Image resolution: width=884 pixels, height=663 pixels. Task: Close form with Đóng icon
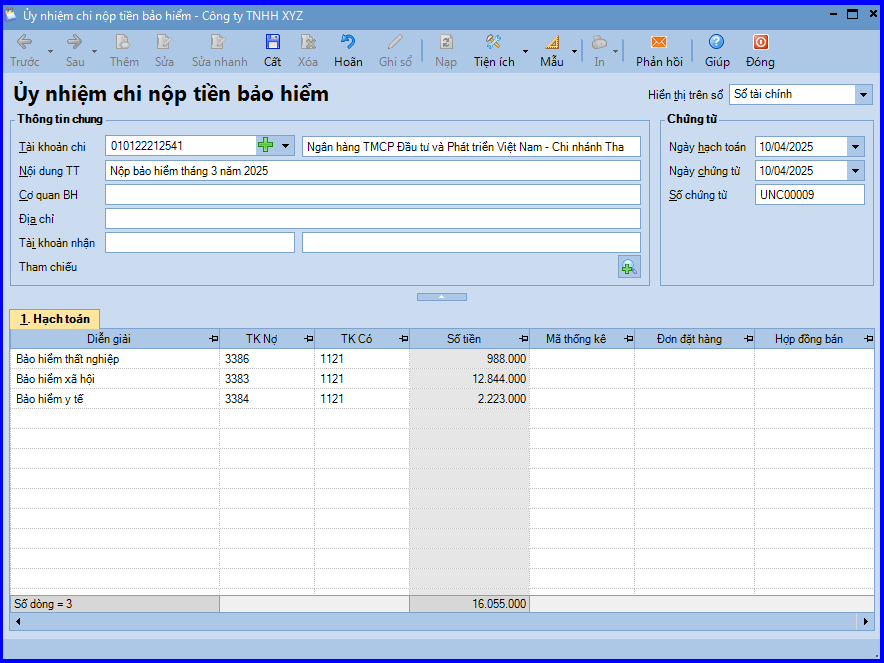[x=761, y=42]
